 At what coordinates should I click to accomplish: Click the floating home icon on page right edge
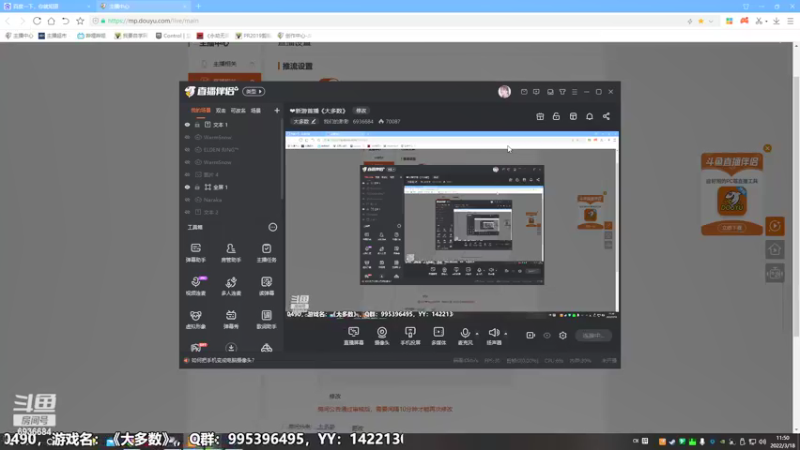tap(774, 249)
